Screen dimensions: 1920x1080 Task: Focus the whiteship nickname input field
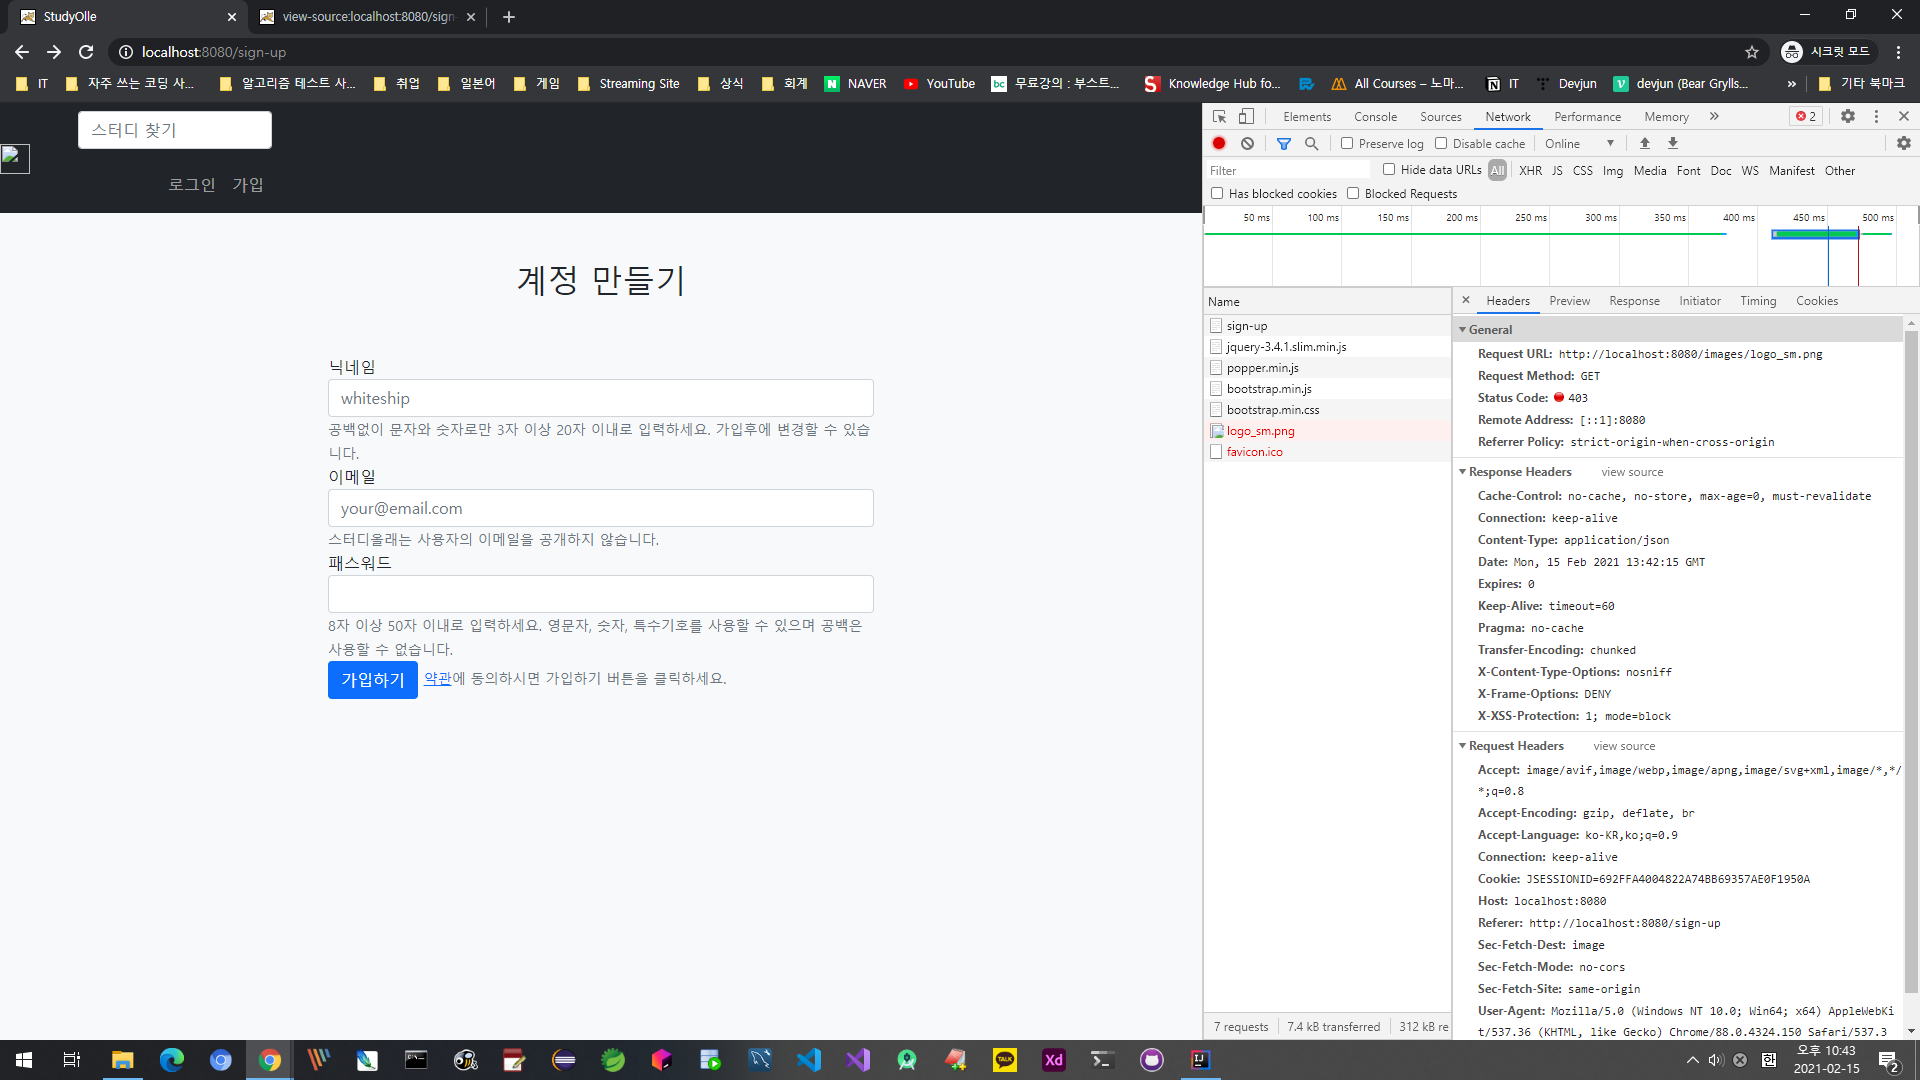pos(600,398)
